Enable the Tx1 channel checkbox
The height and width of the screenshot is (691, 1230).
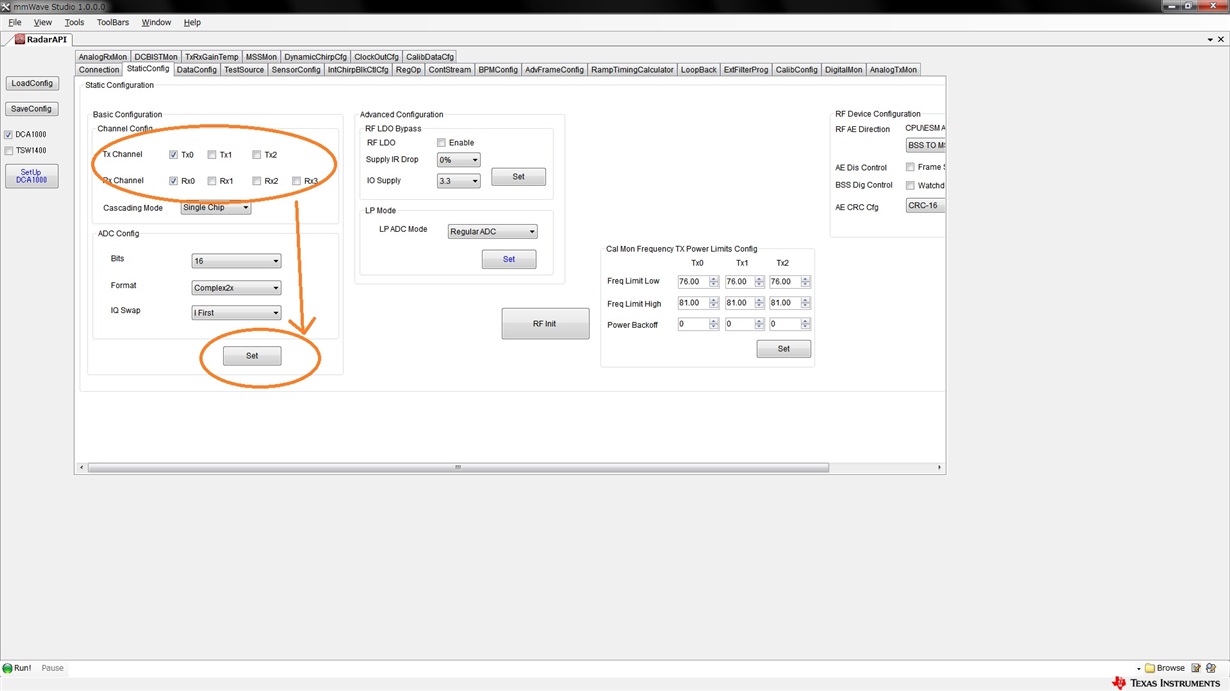click(x=212, y=155)
